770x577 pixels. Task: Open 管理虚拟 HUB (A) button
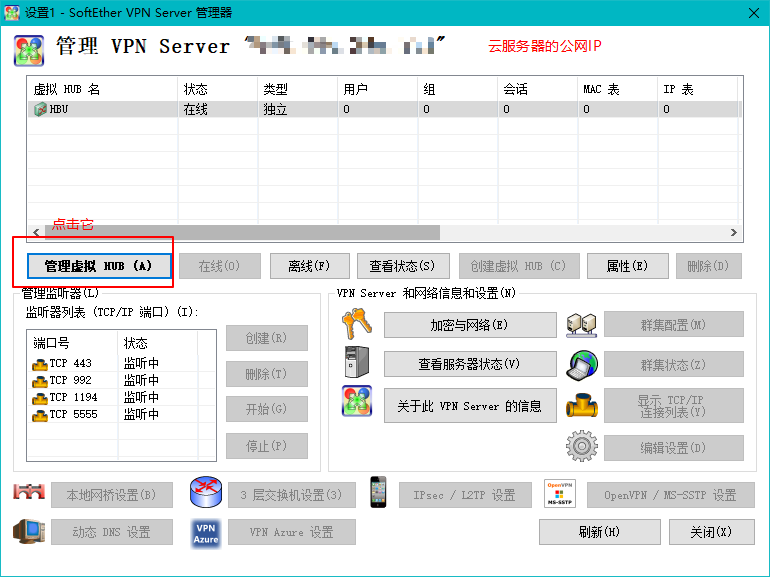click(x=99, y=266)
